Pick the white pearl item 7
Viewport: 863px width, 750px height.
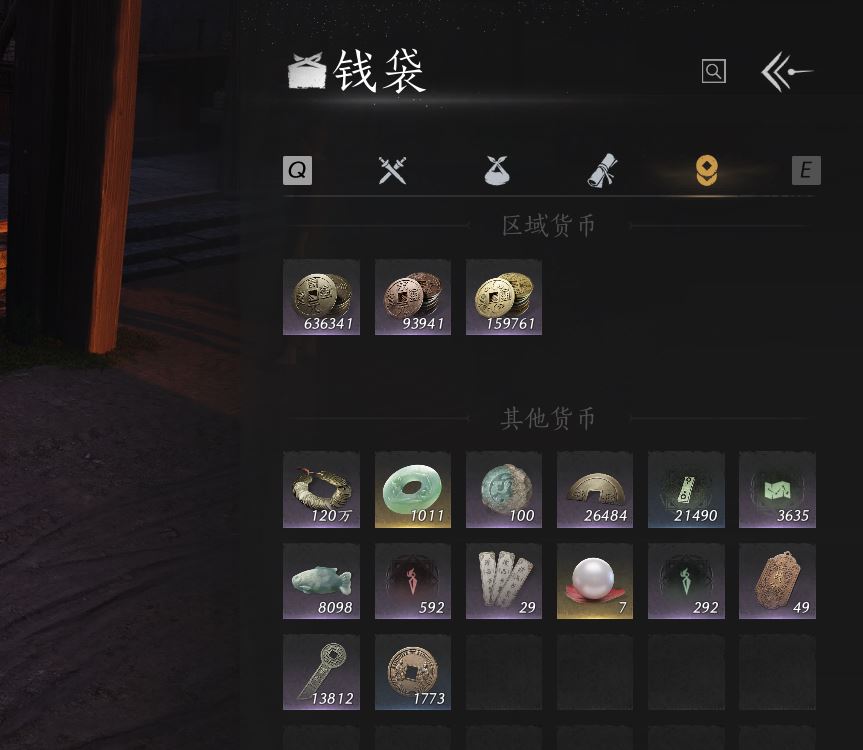(595, 581)
